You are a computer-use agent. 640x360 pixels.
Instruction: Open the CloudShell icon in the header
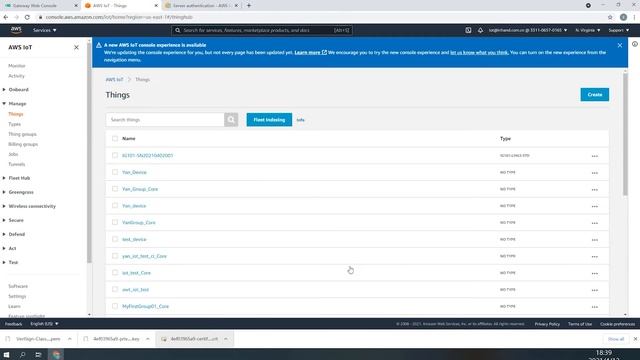tap(468, 30)
